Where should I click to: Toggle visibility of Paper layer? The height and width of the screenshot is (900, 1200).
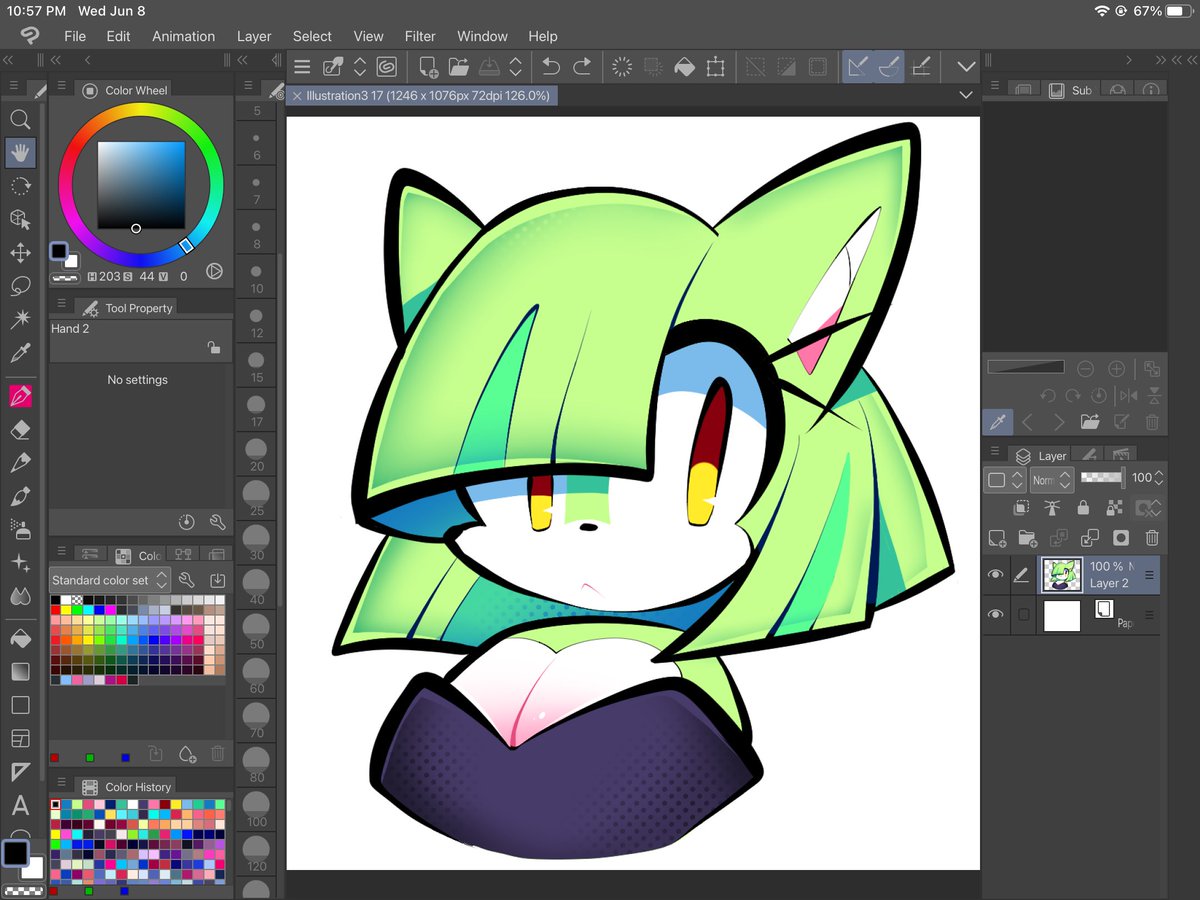995,615
